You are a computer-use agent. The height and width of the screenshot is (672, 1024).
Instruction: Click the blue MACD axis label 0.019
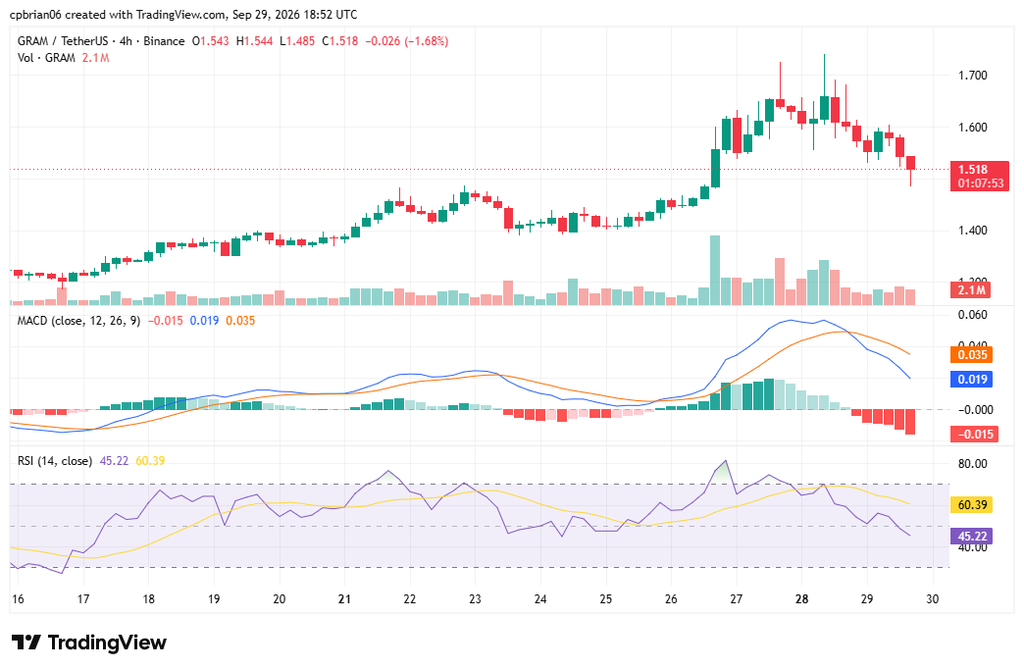972,379
